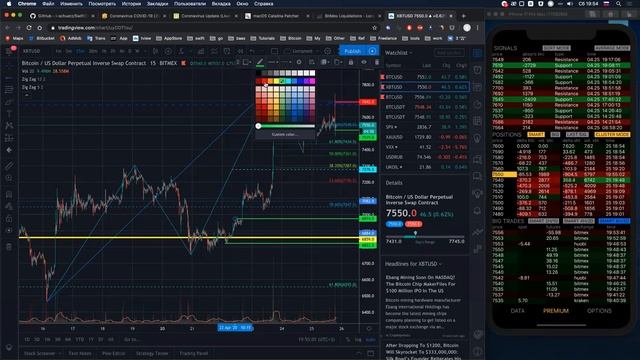640x360 pixels.
Task: Toggle the auto scale option
Action: (370, 339)
